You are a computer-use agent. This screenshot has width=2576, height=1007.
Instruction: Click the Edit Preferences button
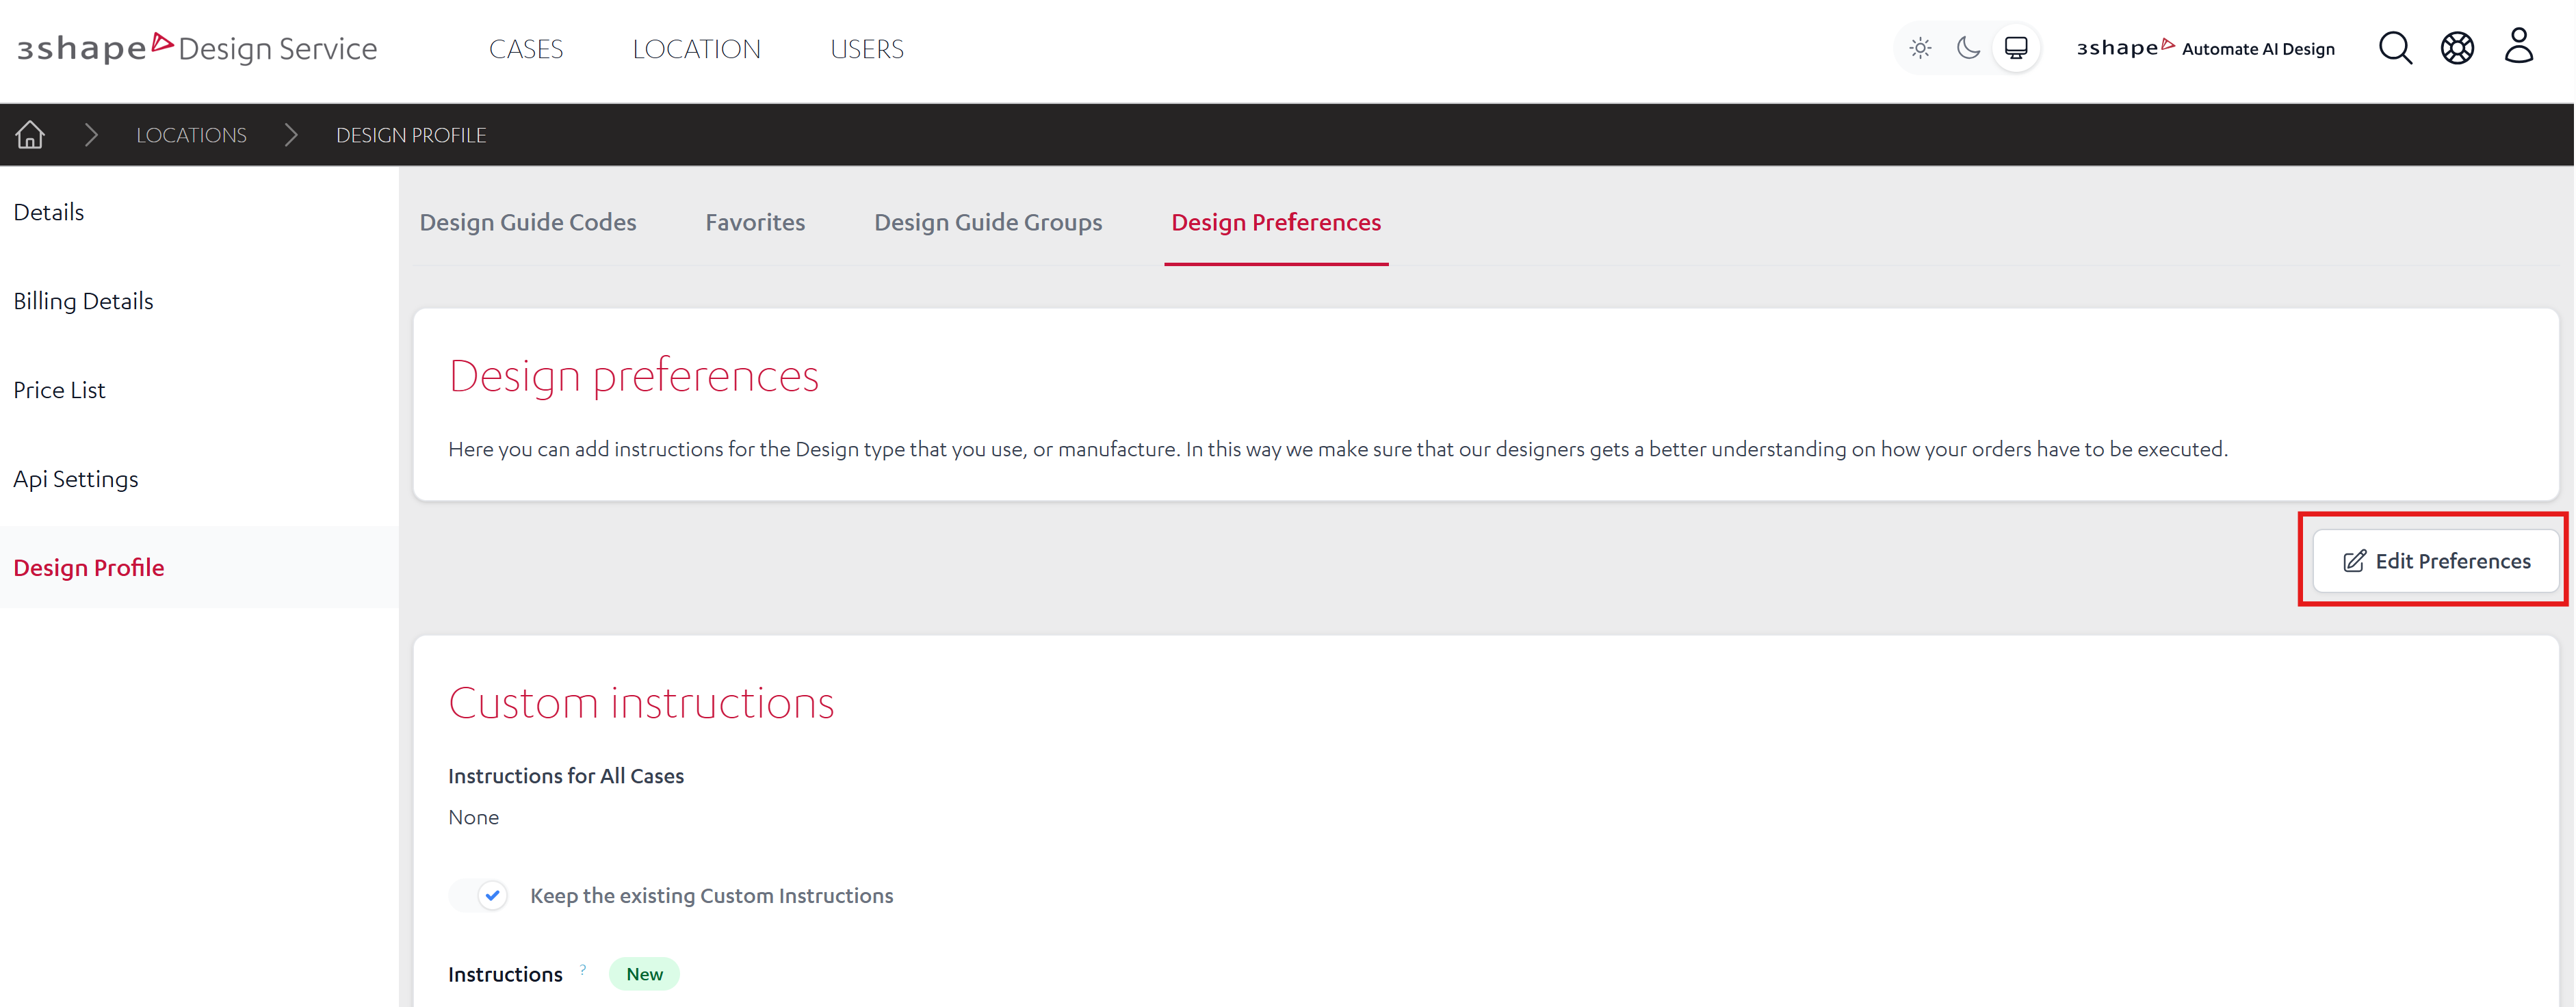(2436, 561)
